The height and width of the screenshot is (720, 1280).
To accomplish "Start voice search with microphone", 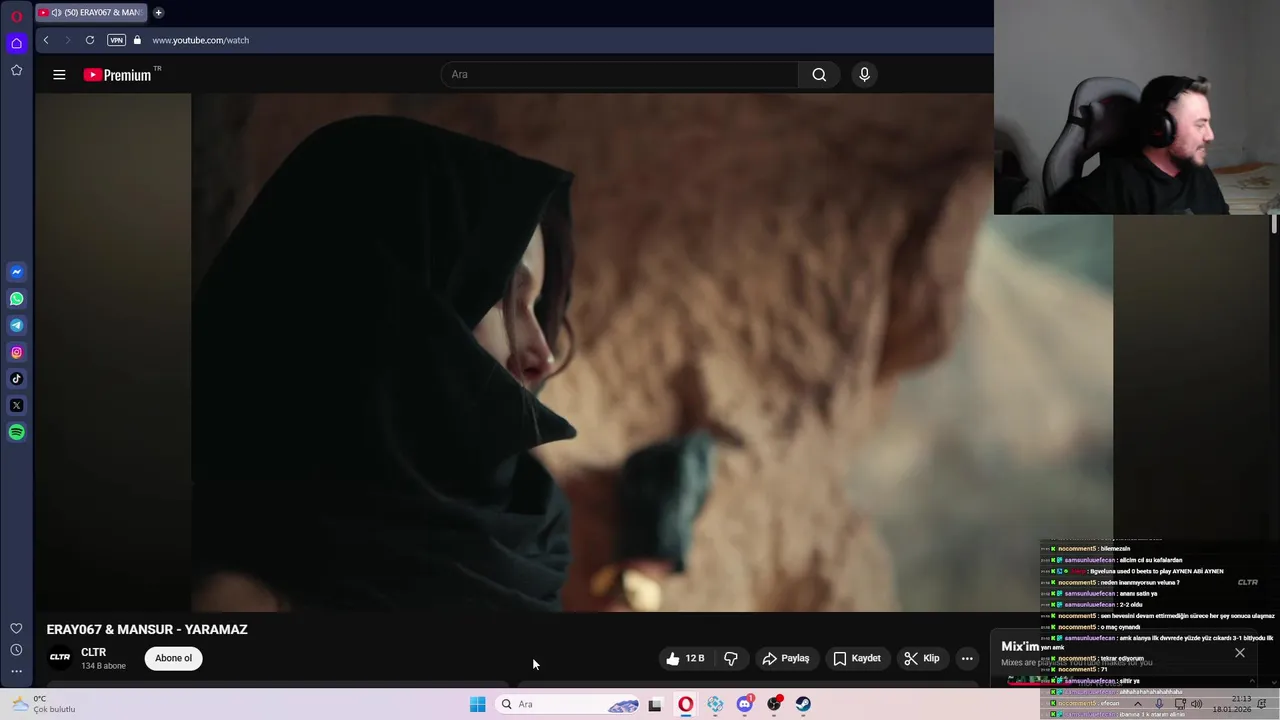I will pos(864,74).
